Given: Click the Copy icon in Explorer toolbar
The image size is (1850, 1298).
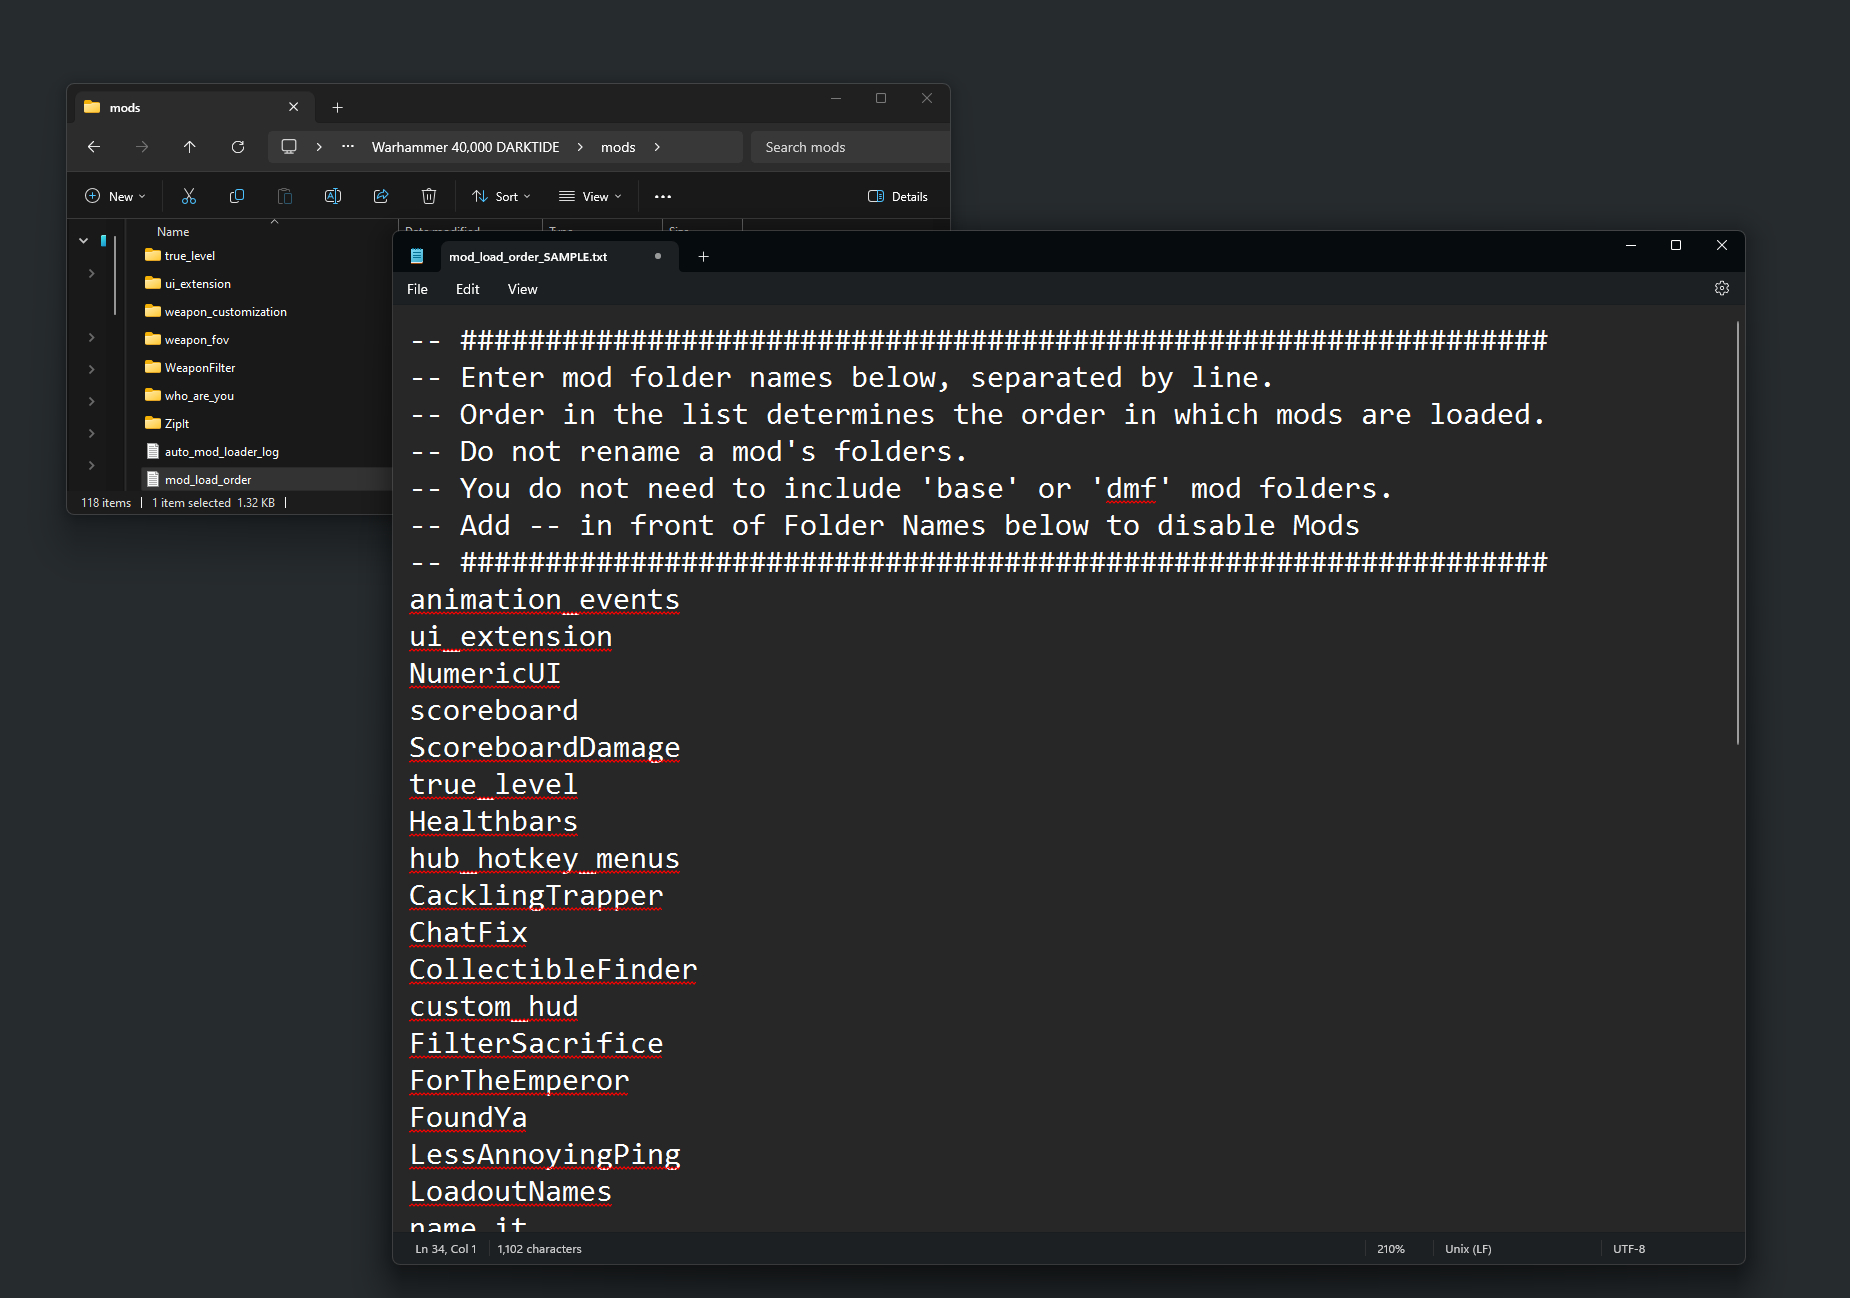Looking at the screenshot, I should (237, 197).
